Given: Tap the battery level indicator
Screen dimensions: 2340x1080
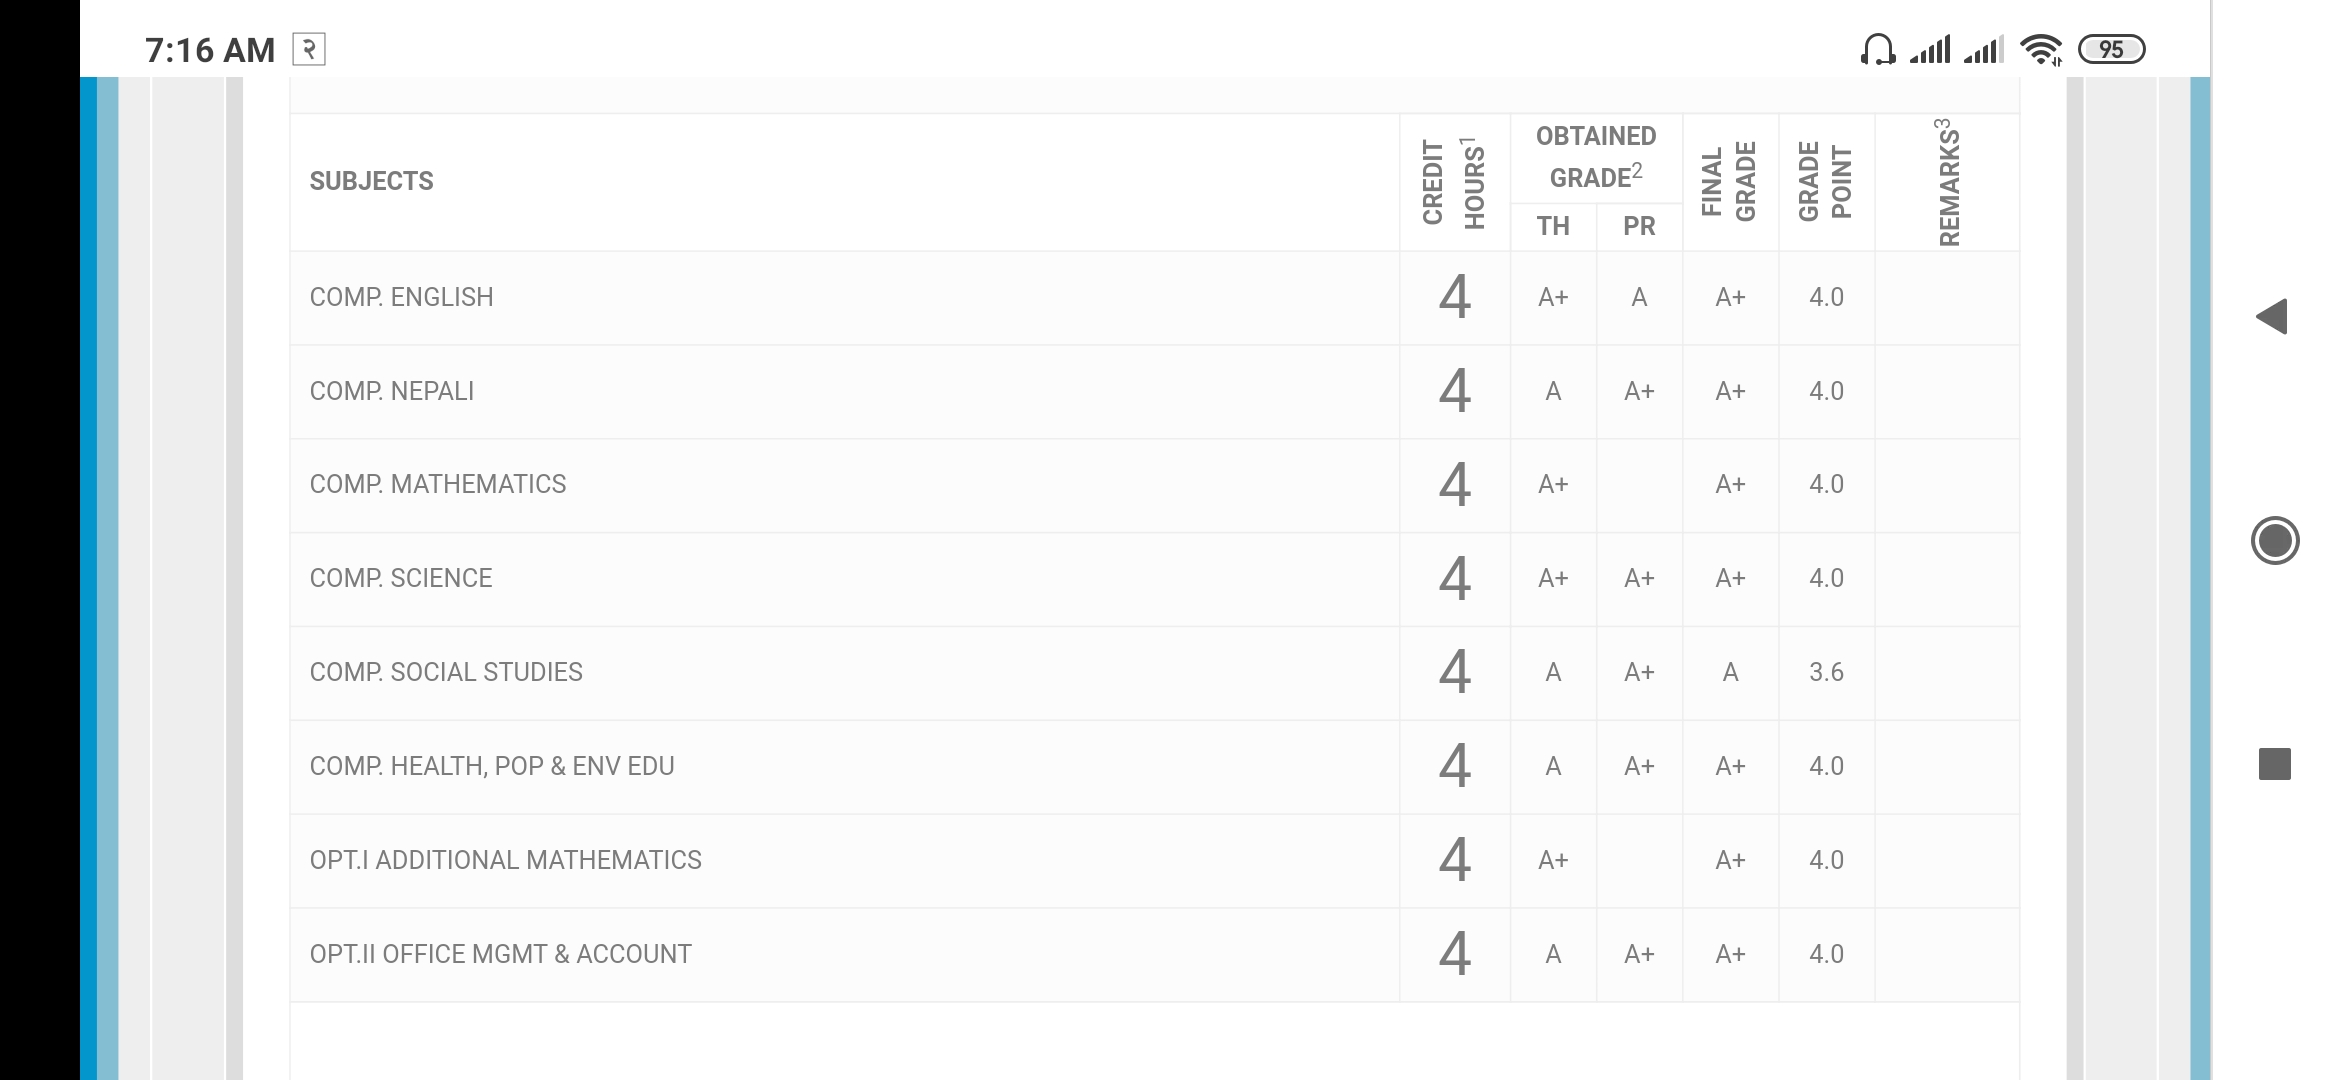Looking at the screenshot, I should click(x=2111, y=49).
